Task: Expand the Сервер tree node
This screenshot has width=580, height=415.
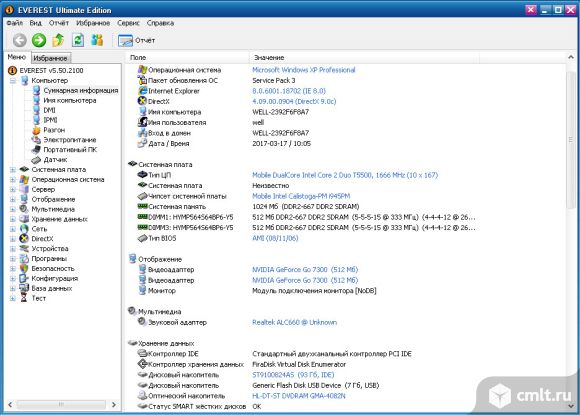Action: [x=13, y=189]
